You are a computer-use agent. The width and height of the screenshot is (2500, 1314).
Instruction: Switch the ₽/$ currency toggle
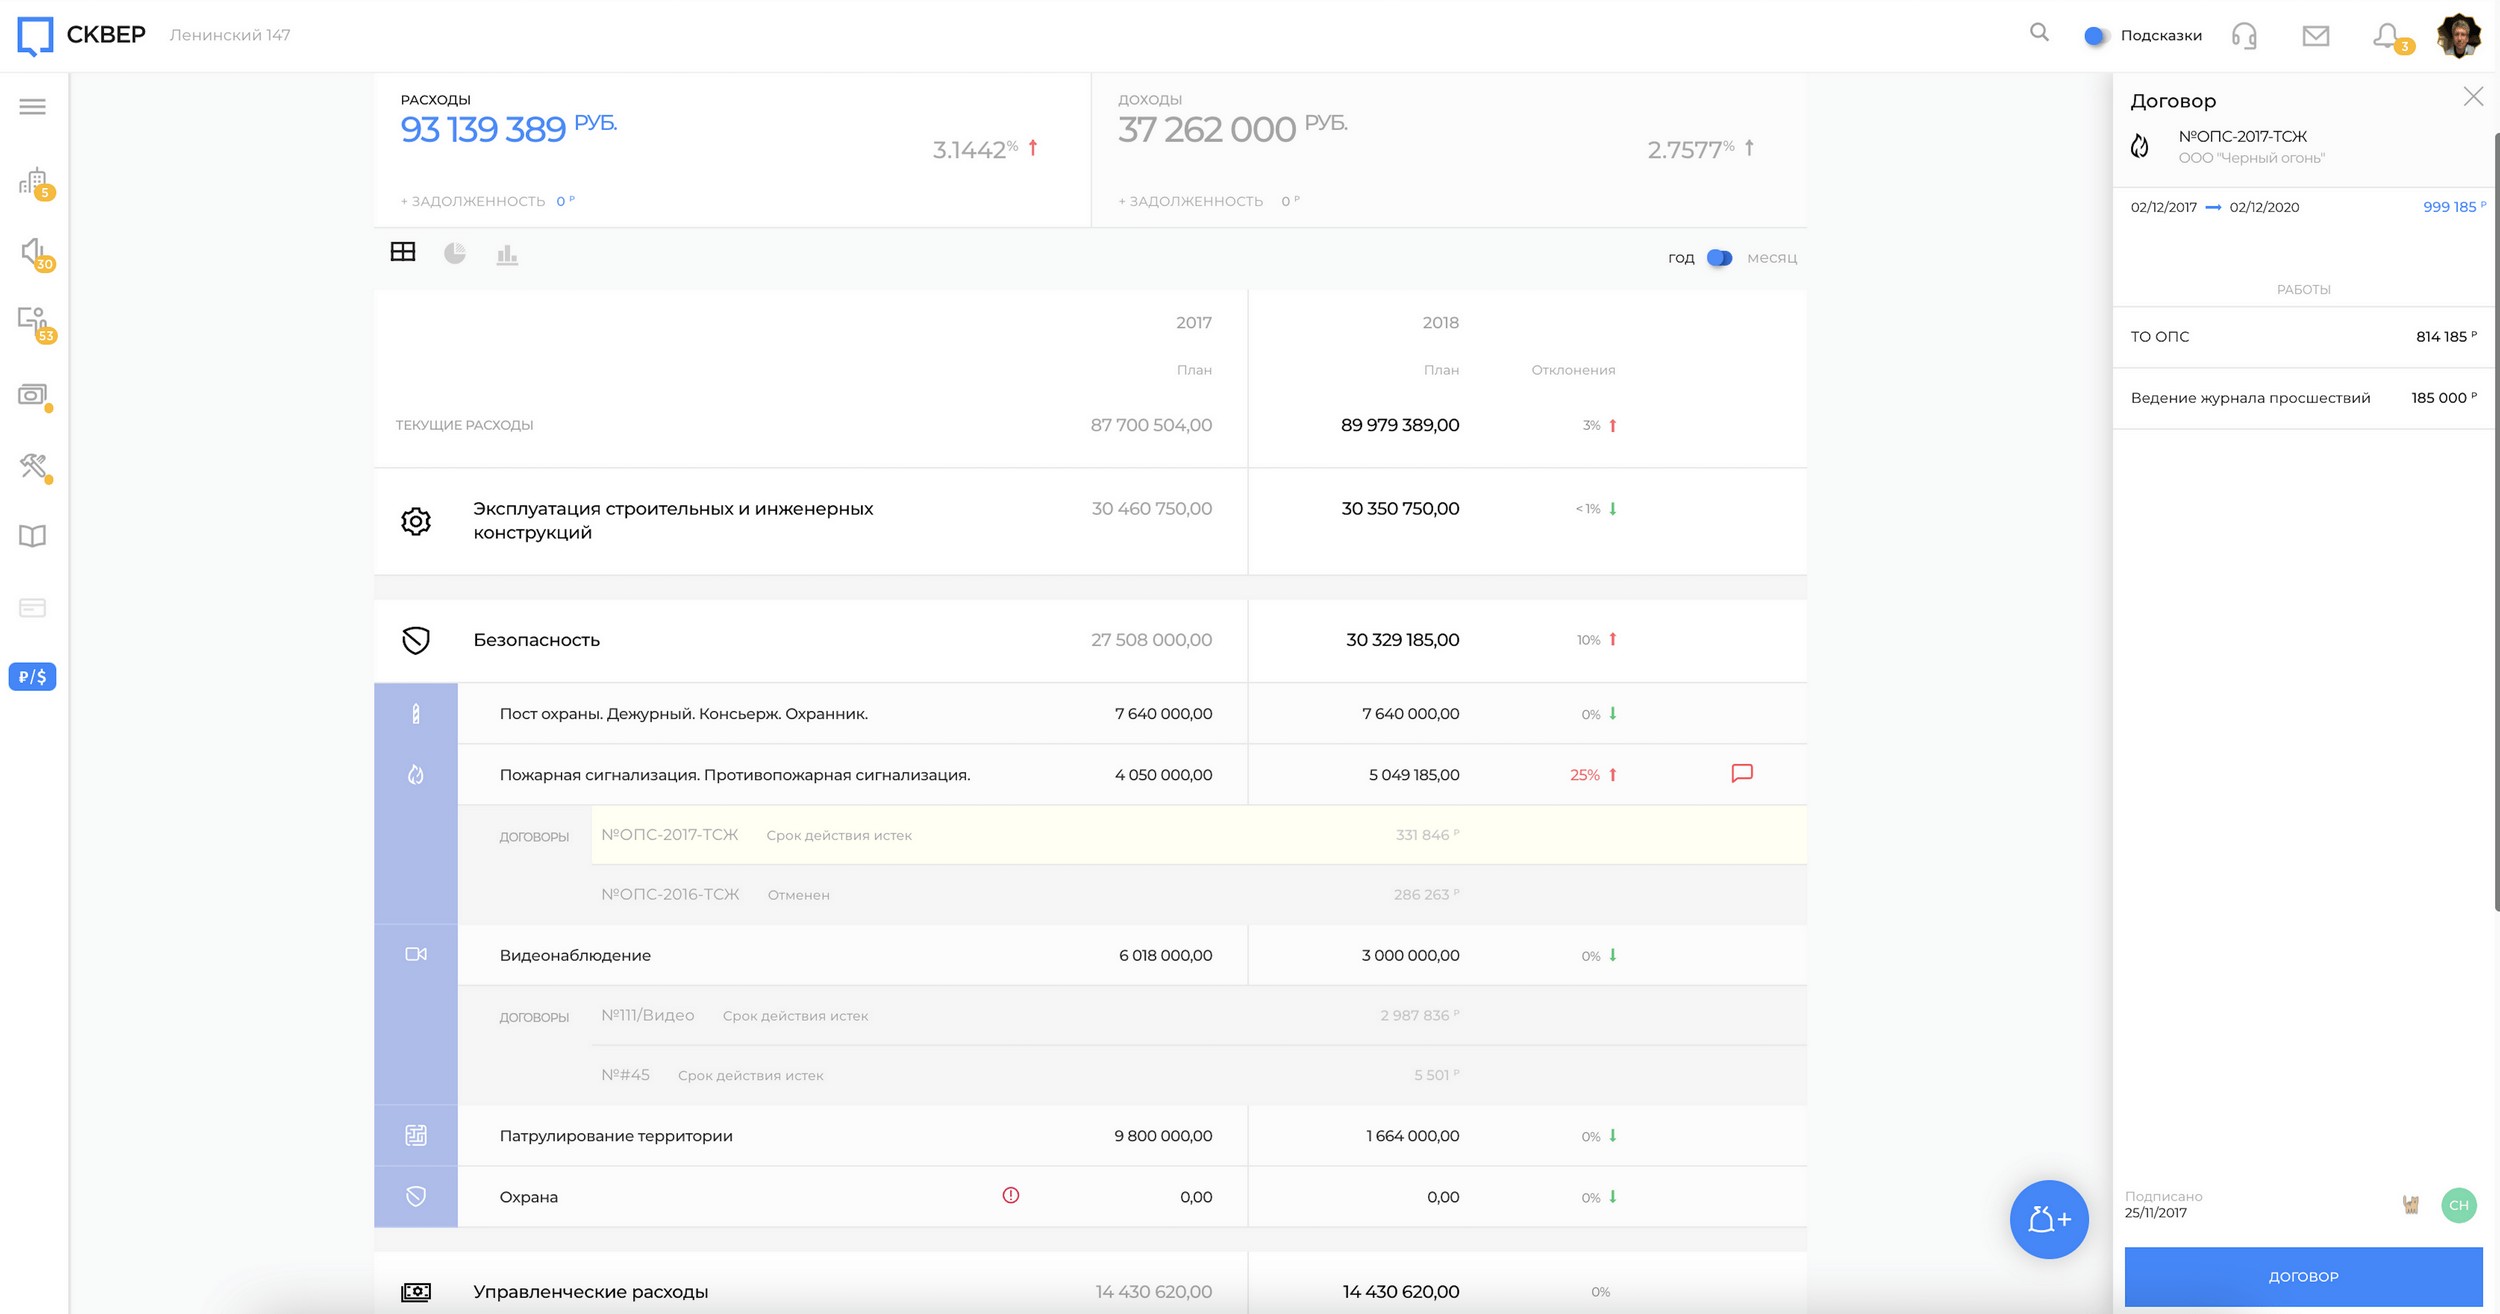pos(32,677)
